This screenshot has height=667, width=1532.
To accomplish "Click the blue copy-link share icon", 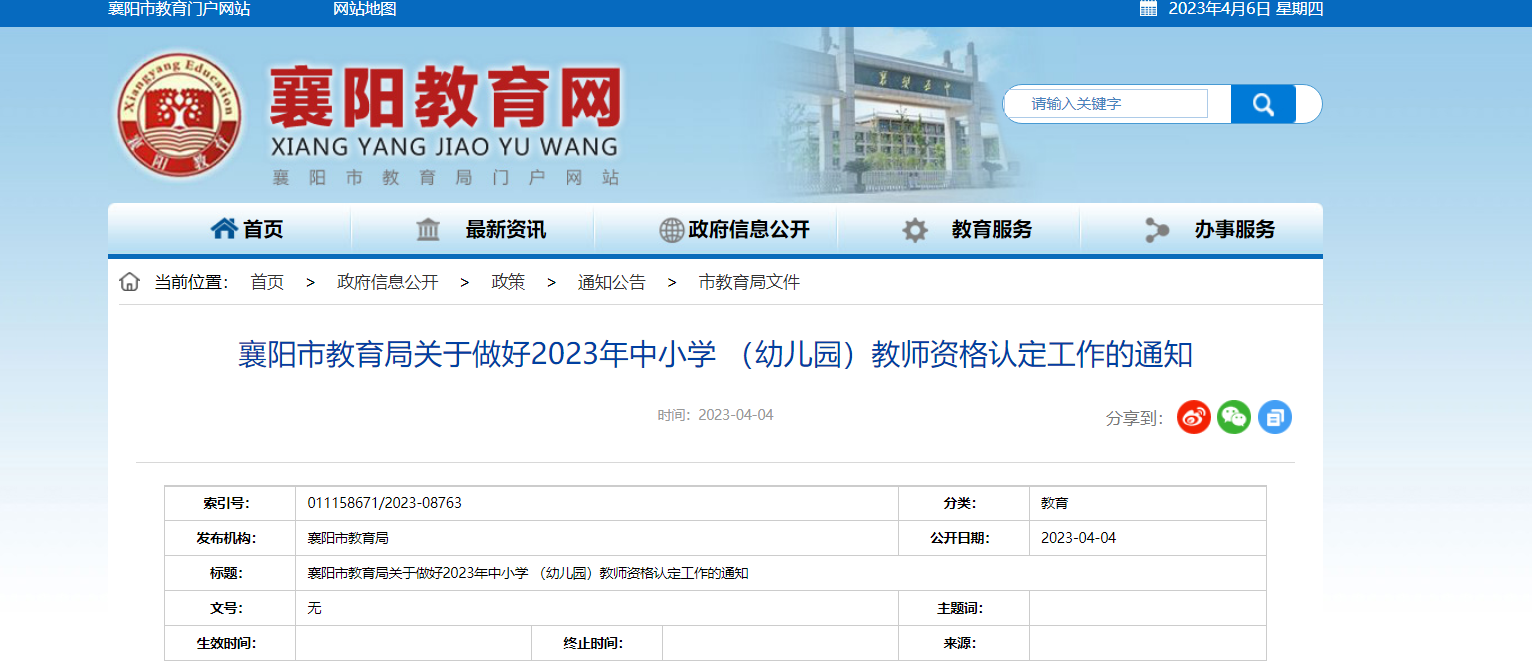I will pyautogui.click(x=1275, y=417).
